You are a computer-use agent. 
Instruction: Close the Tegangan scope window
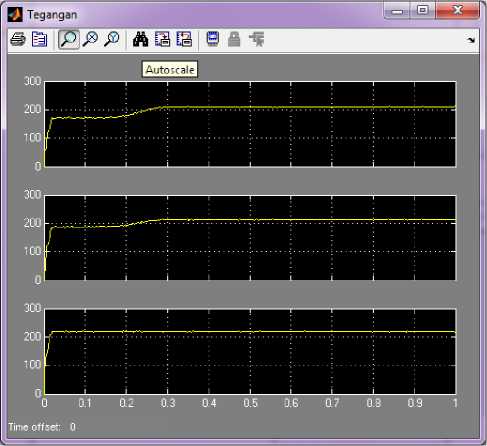click(x=458, y=10)
